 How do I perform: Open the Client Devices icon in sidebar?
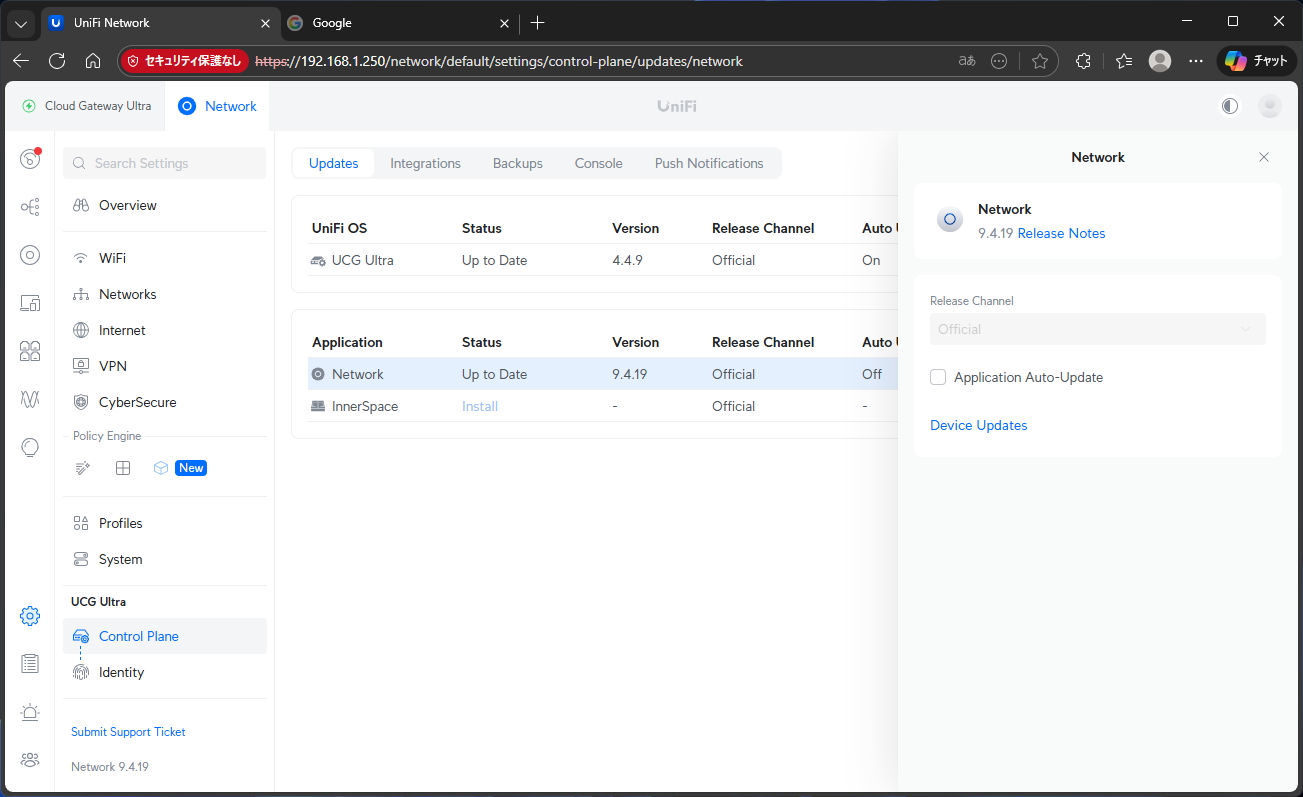click(x=30, y=303)
